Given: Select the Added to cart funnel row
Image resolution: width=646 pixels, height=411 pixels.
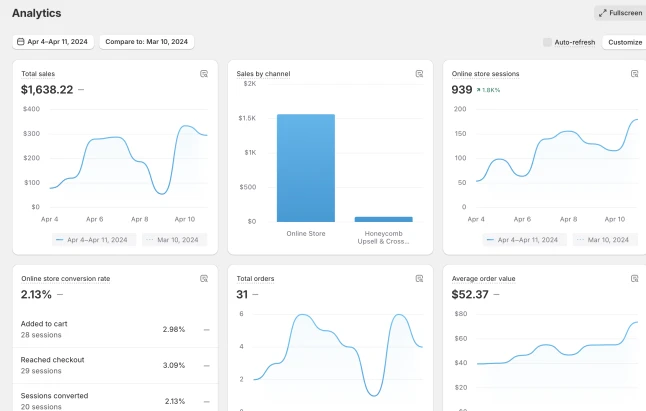Looking at the screenshot, I should tap(115, 329).
